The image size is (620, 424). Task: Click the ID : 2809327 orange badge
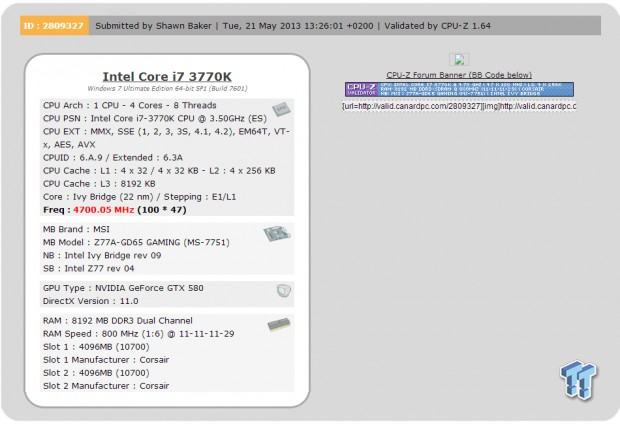pyautogui.click(x=54, y=26)
